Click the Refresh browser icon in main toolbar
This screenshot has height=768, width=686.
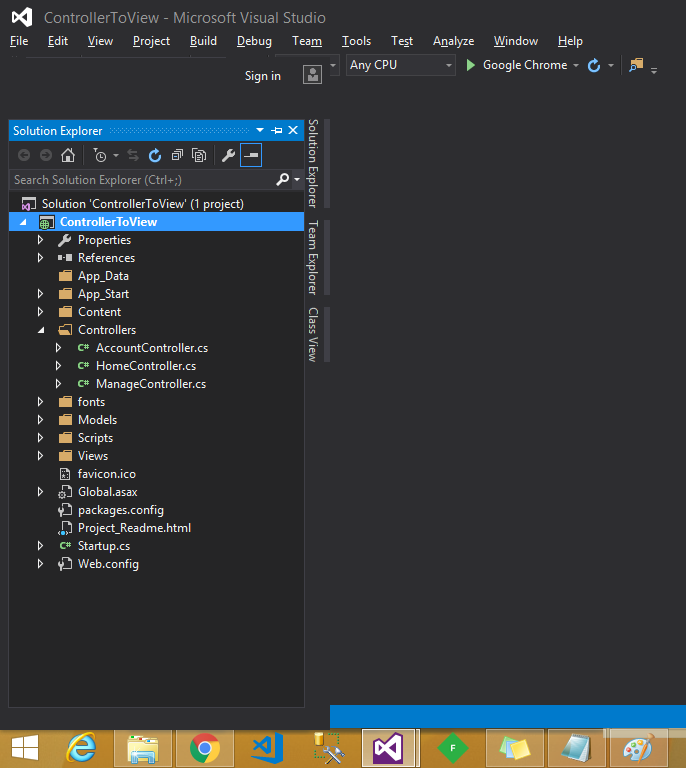(594, 65)
